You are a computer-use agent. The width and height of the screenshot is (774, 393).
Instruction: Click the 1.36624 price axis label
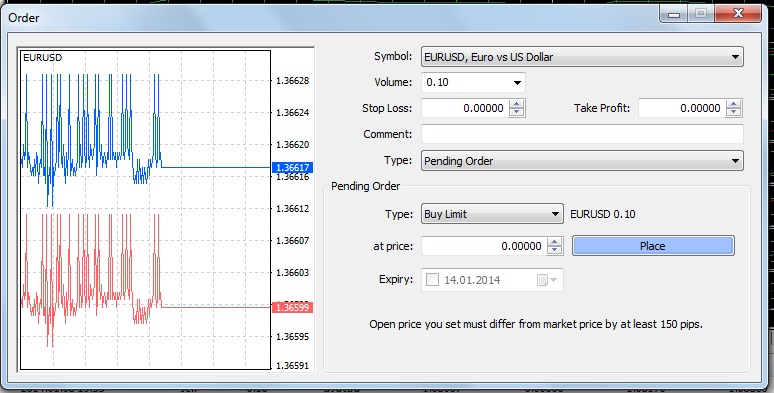tap(293, 113)
